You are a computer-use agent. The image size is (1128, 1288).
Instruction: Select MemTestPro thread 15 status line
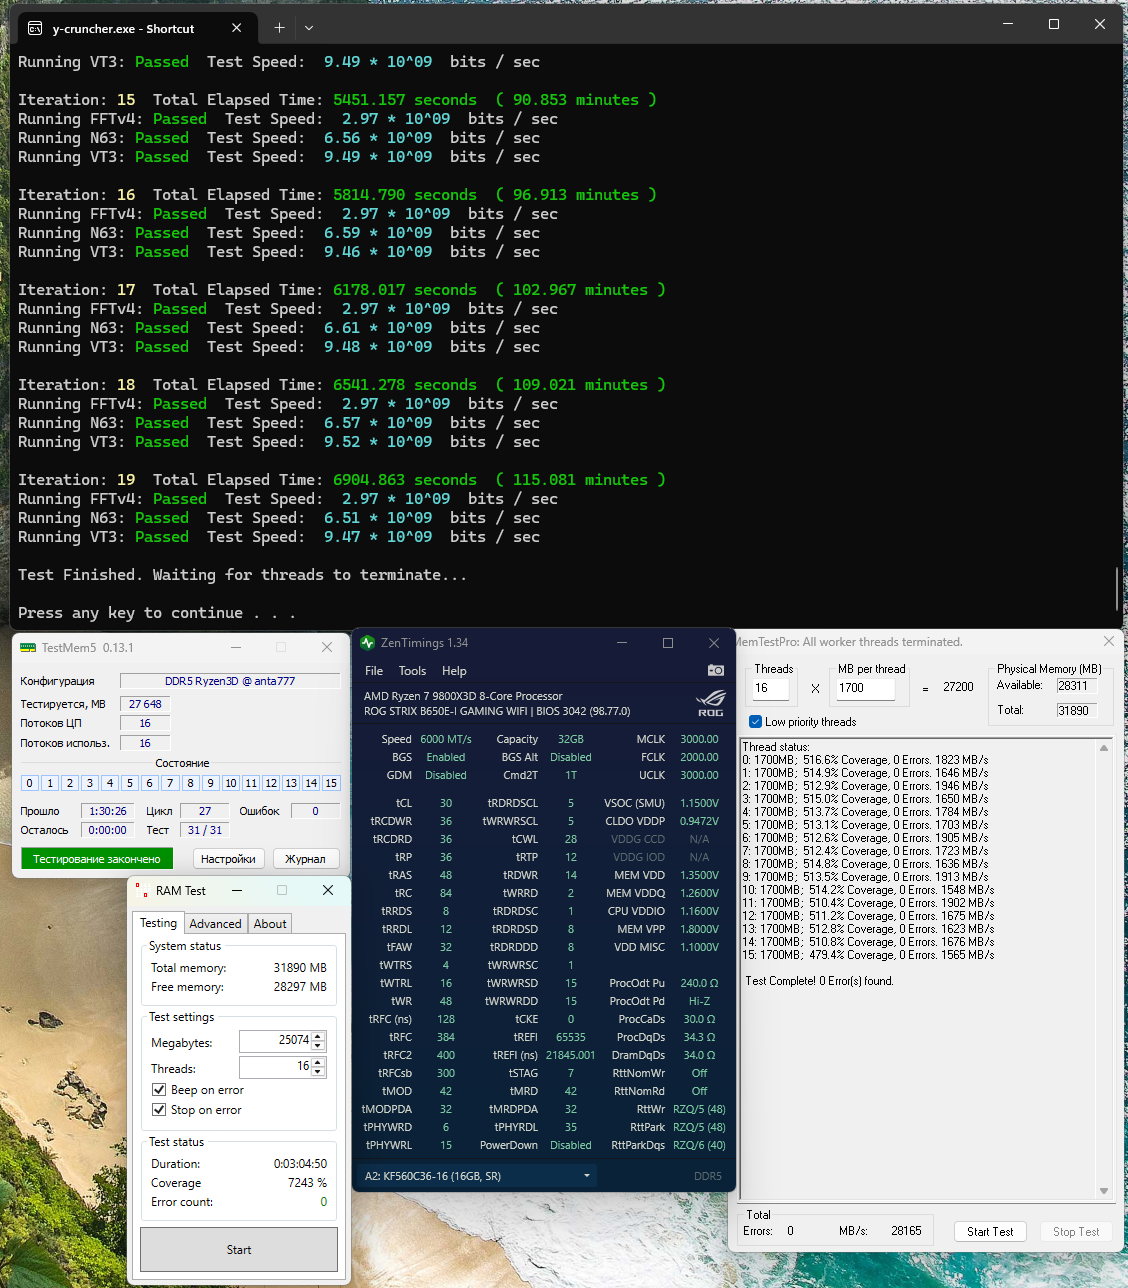[x=868, y=955]
